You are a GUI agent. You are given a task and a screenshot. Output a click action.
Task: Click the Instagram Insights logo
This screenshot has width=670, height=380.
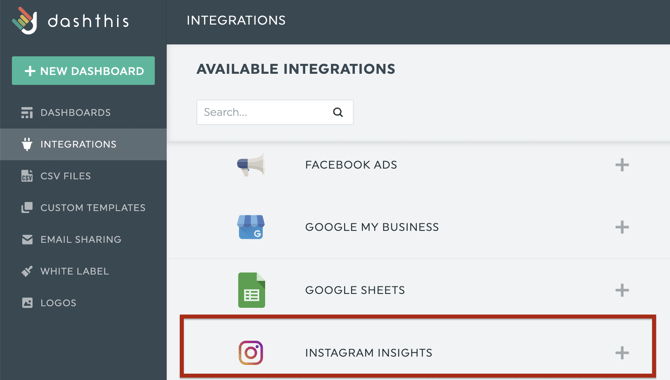[251, 353]
